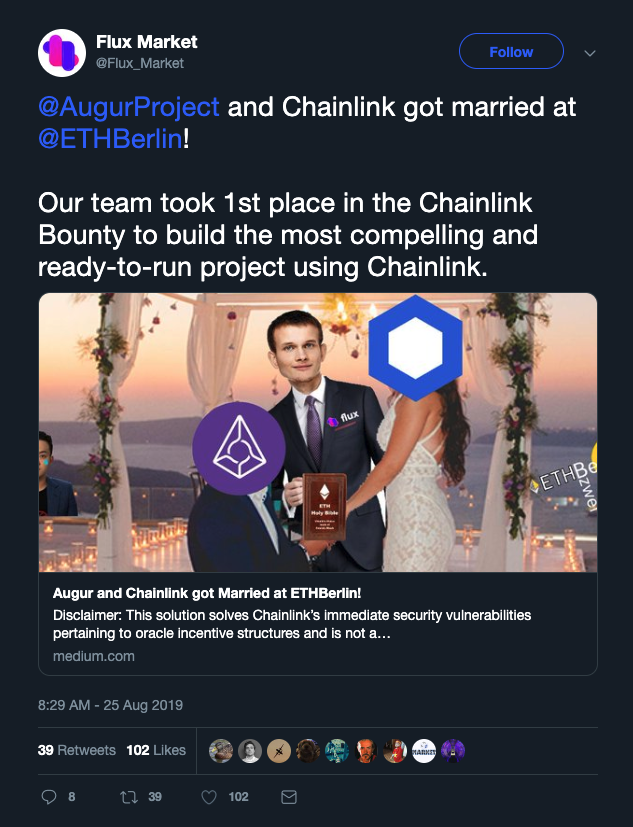View the 102 Likes list

point(156,750)
